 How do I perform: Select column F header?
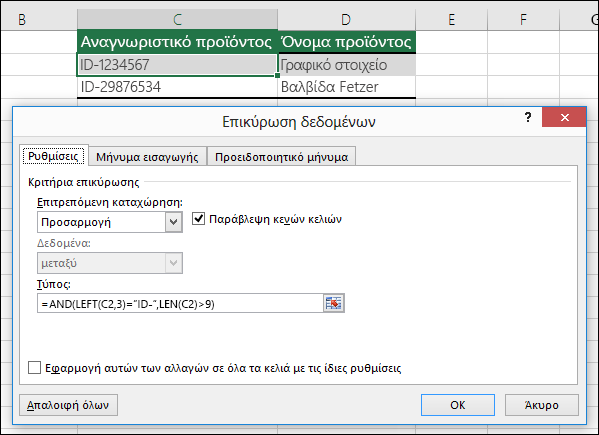click(523, 19)
